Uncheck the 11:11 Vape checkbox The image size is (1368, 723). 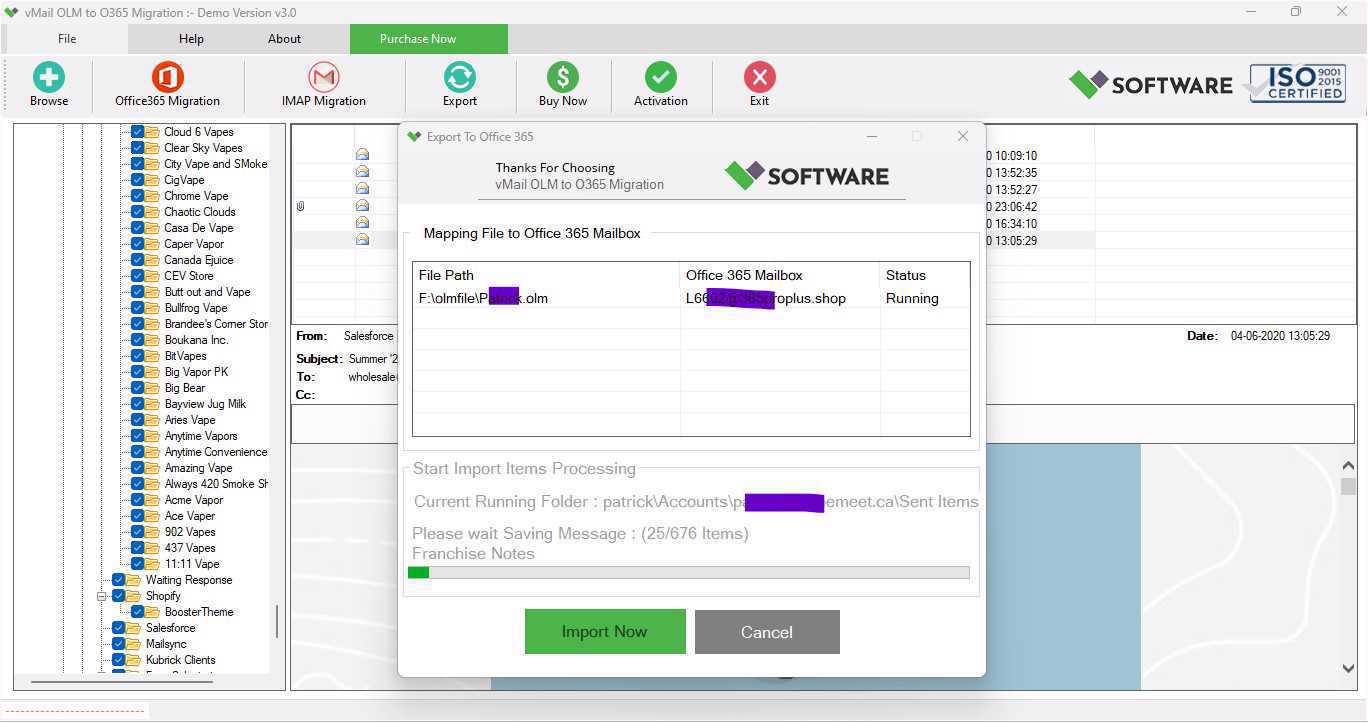138,564
